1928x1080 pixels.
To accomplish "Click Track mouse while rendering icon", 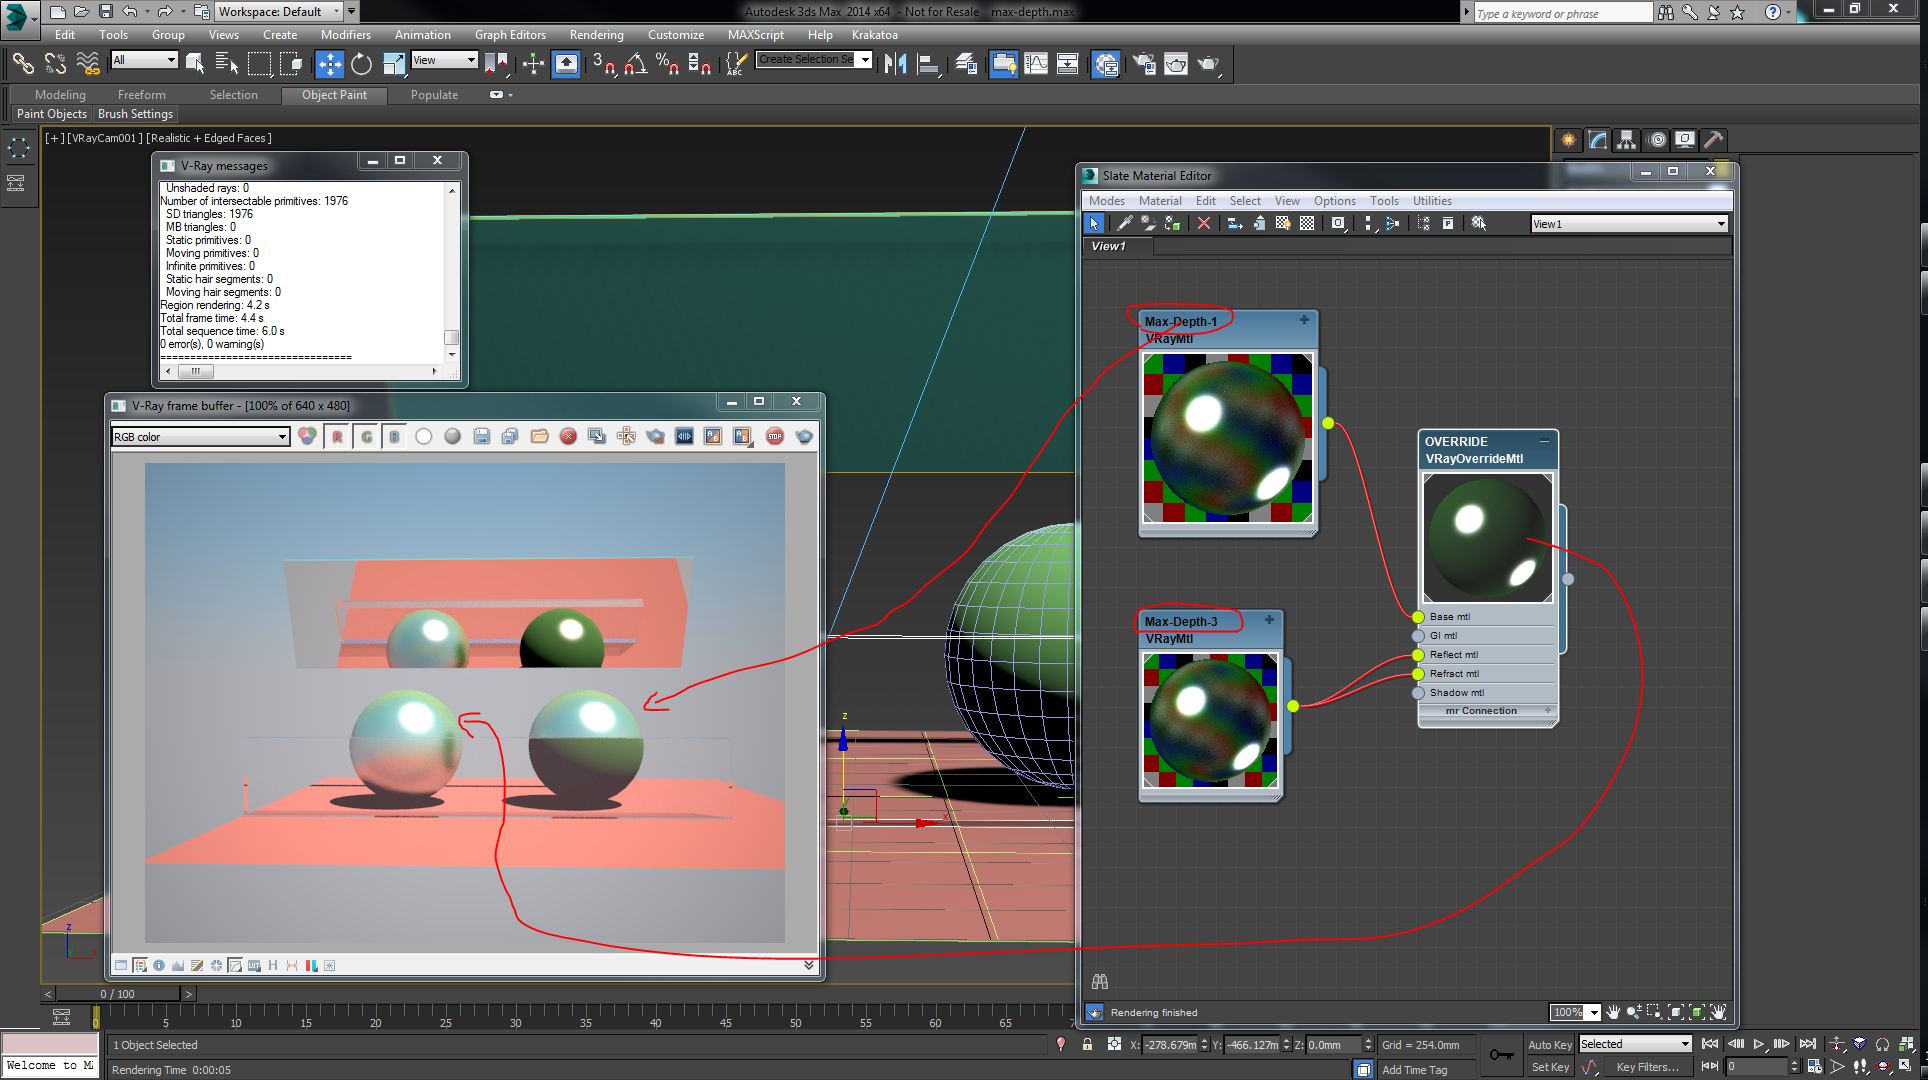I will [626, 436].
